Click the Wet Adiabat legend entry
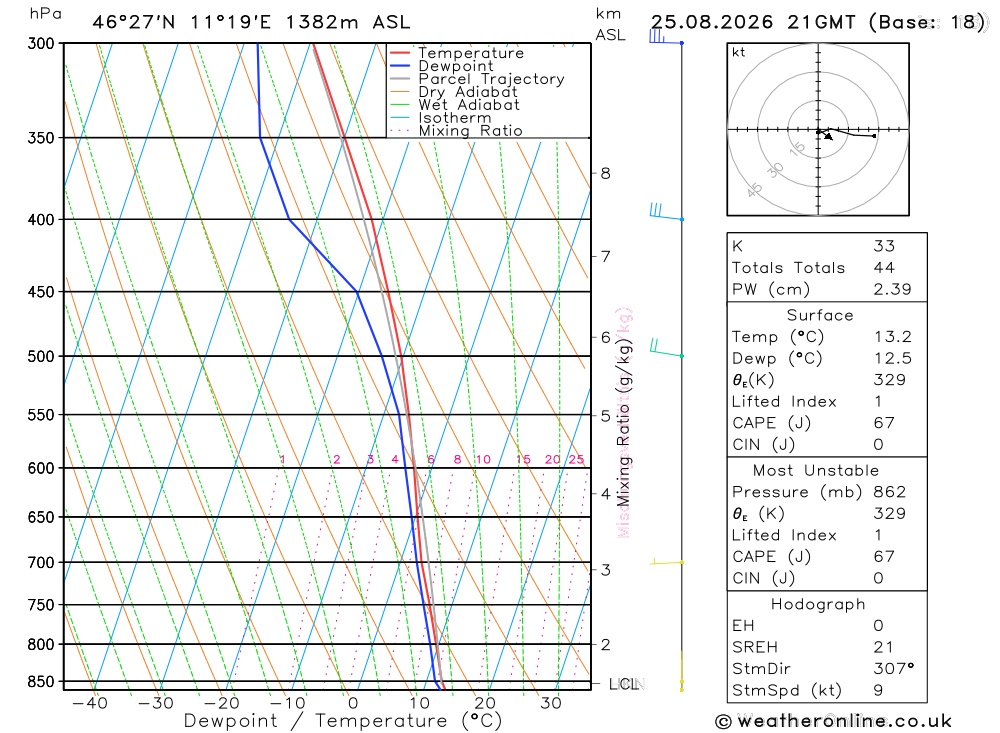This screenshot has height=733, width=1000. tap(455, 105)
